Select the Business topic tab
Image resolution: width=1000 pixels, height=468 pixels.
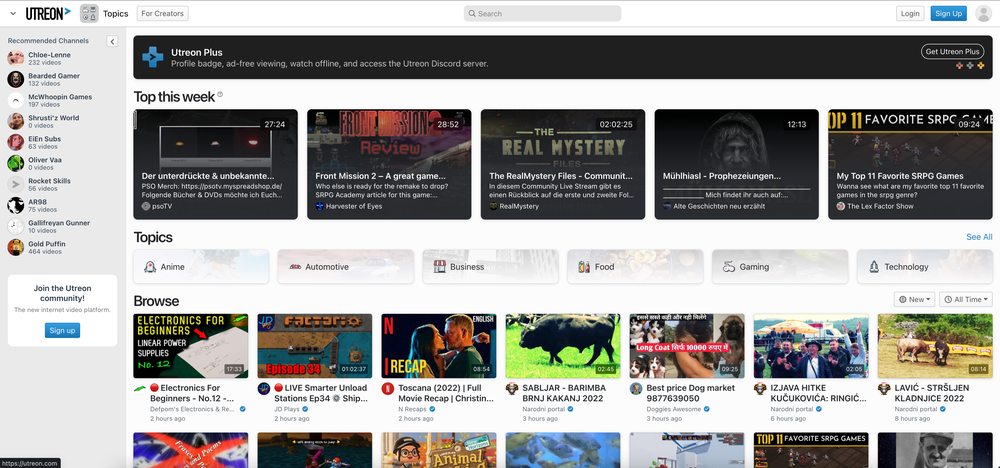pos(490,267)
